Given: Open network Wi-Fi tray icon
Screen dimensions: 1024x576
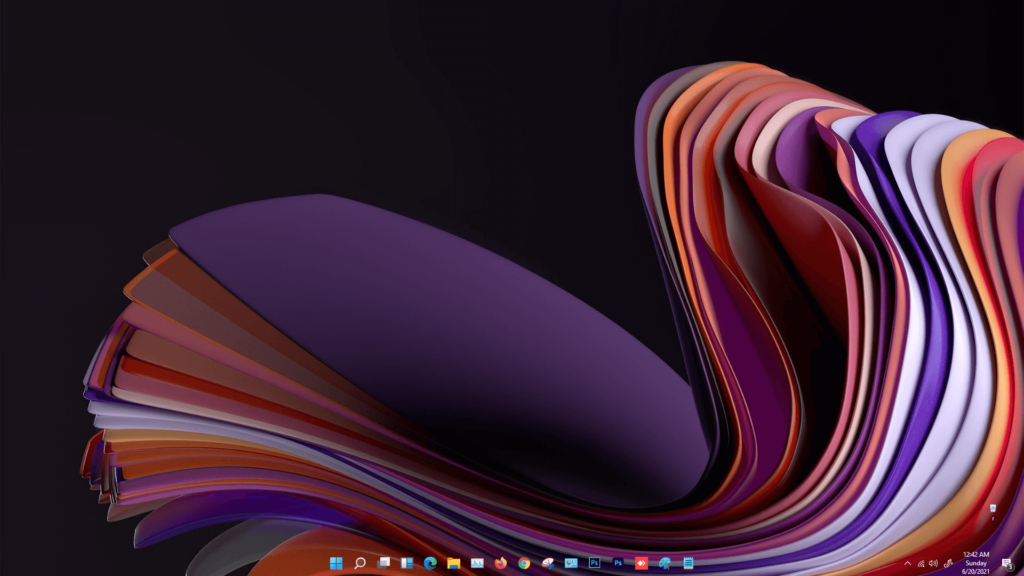Looking at the screenshot, I should 921,564.
